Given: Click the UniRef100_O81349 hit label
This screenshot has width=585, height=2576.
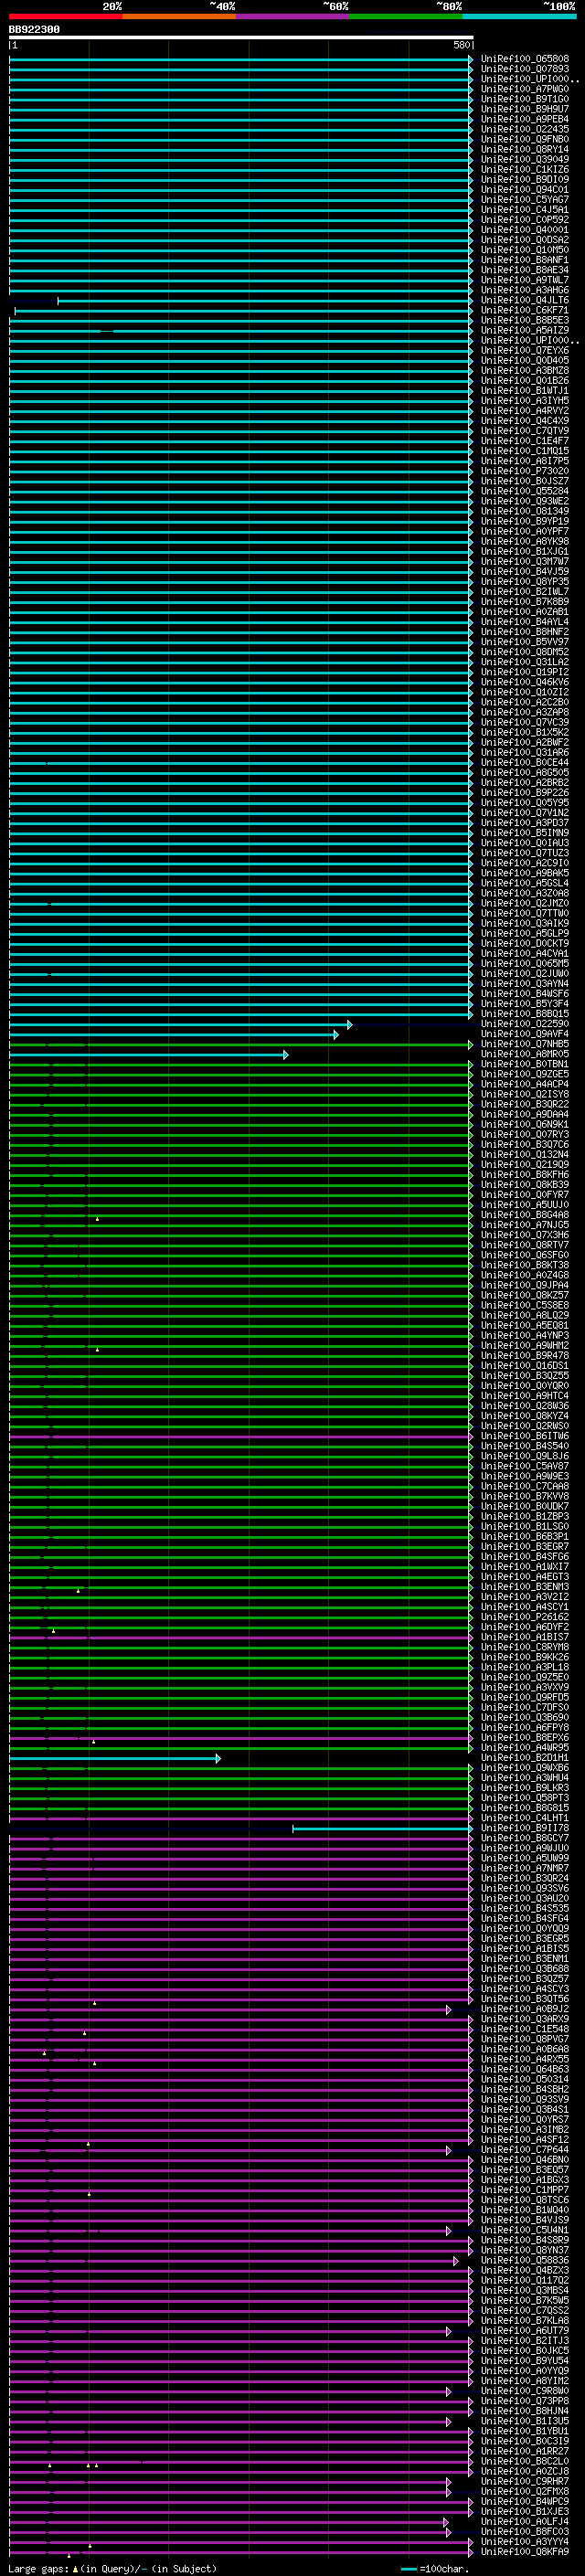Looking at the screenshot, I should pyautogui.click(x=525, y=511).
